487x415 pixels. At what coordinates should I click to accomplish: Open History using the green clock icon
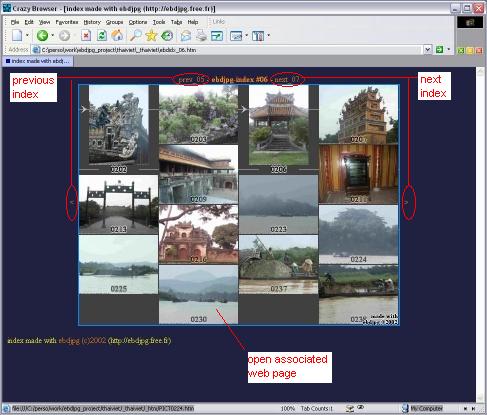pos(167,35)
